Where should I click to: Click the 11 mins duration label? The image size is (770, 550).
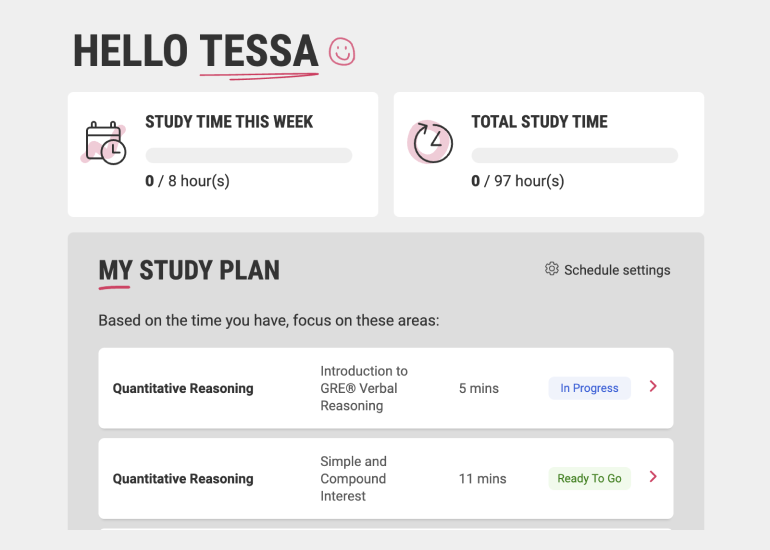(482, 479)
